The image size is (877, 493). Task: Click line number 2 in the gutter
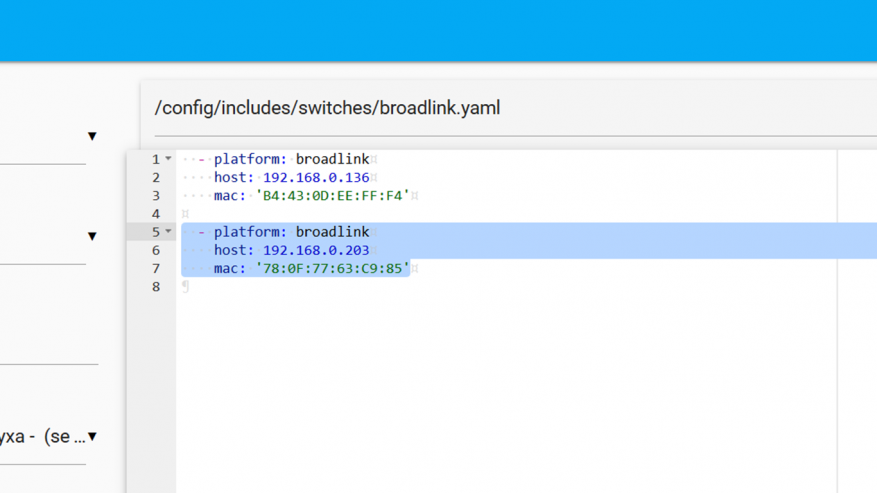(x=156, y=178)
